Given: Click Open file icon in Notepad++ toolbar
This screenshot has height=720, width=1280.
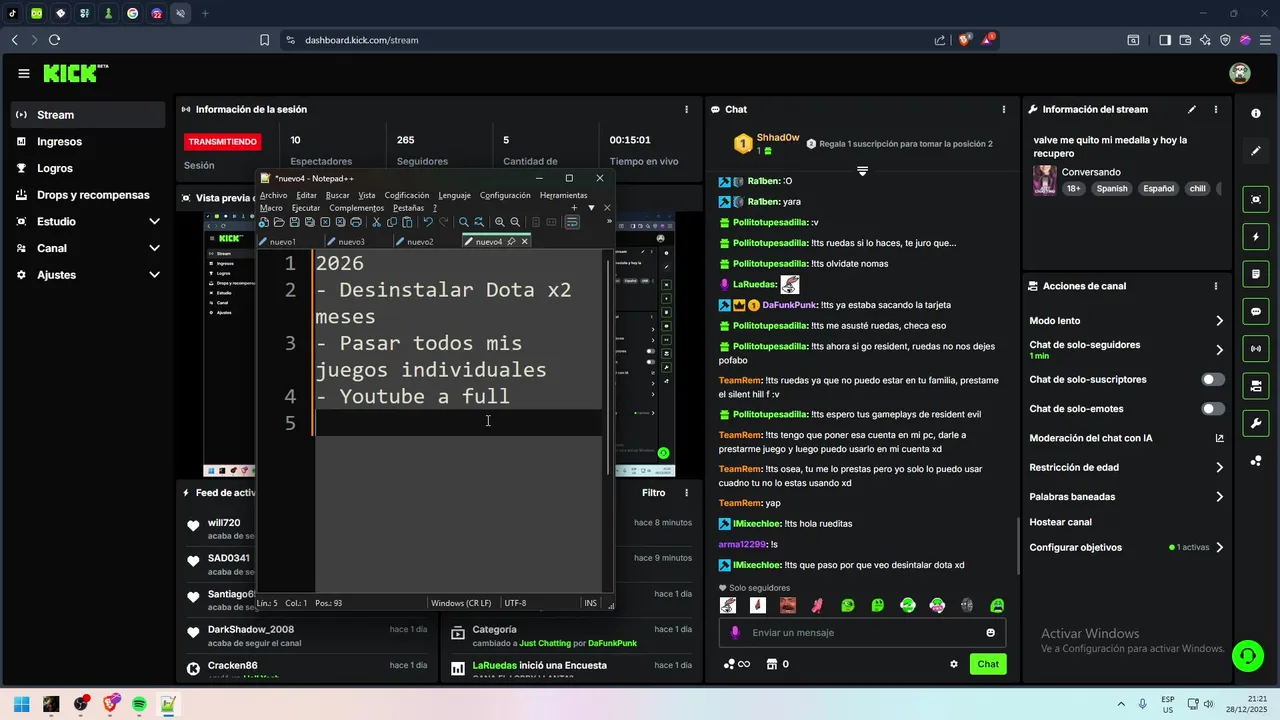Looking at the screenshot, I should coord(279,222).
